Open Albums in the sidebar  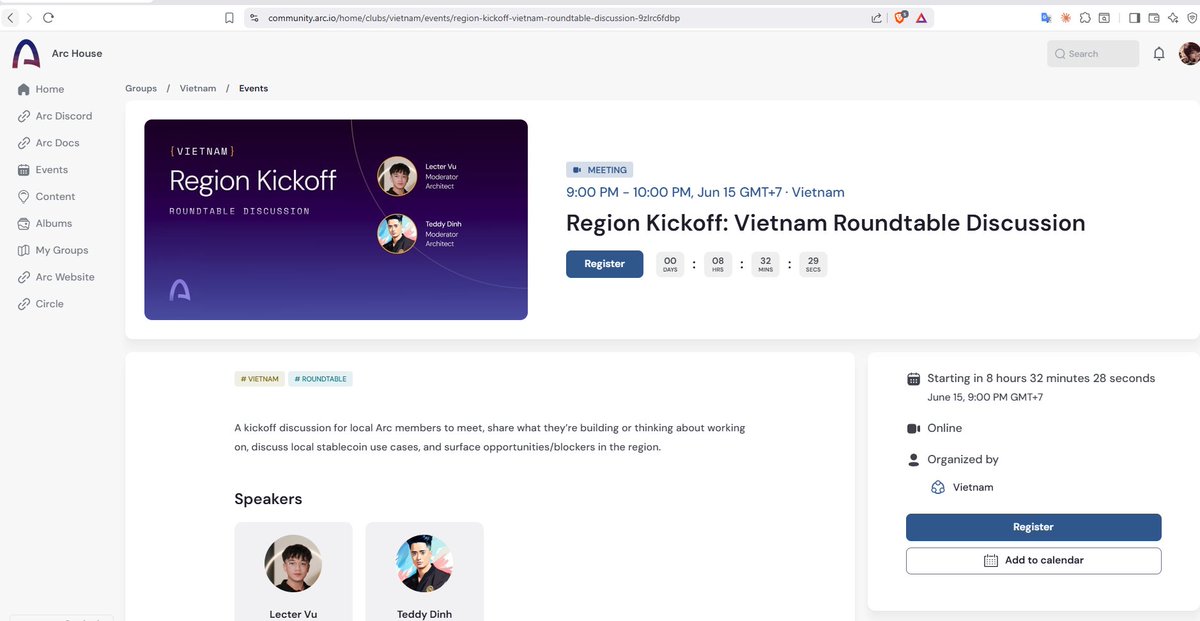(x=45, y=224)
